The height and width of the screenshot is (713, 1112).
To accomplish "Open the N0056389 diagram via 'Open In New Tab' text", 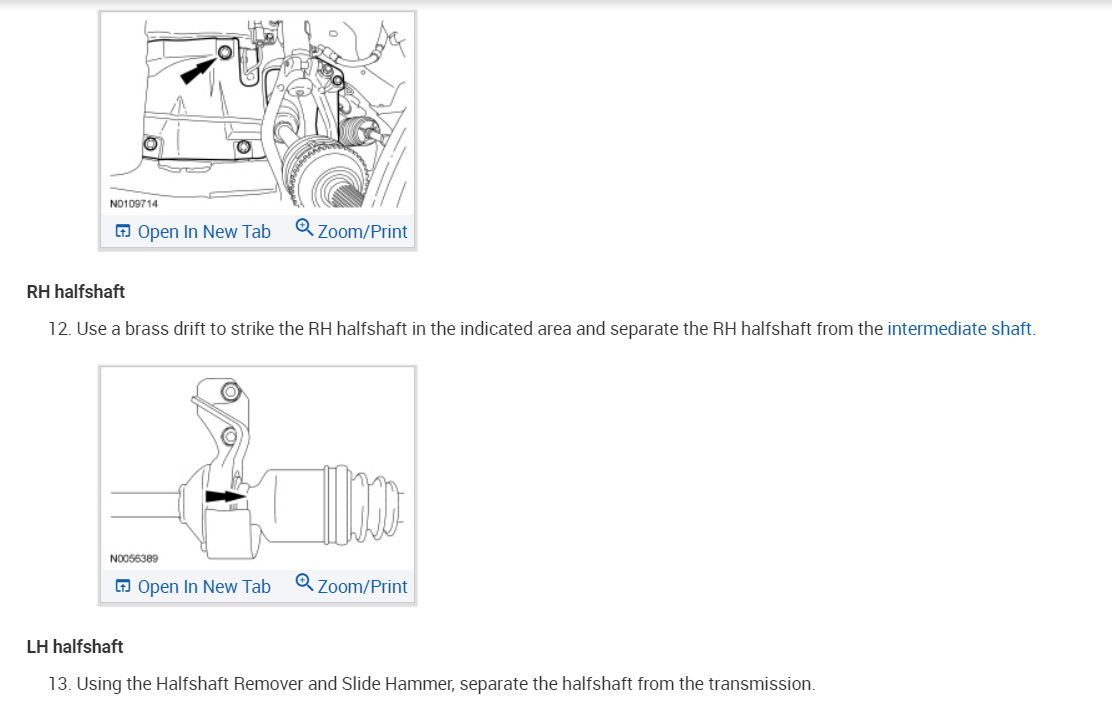I will tap(204, 587).
